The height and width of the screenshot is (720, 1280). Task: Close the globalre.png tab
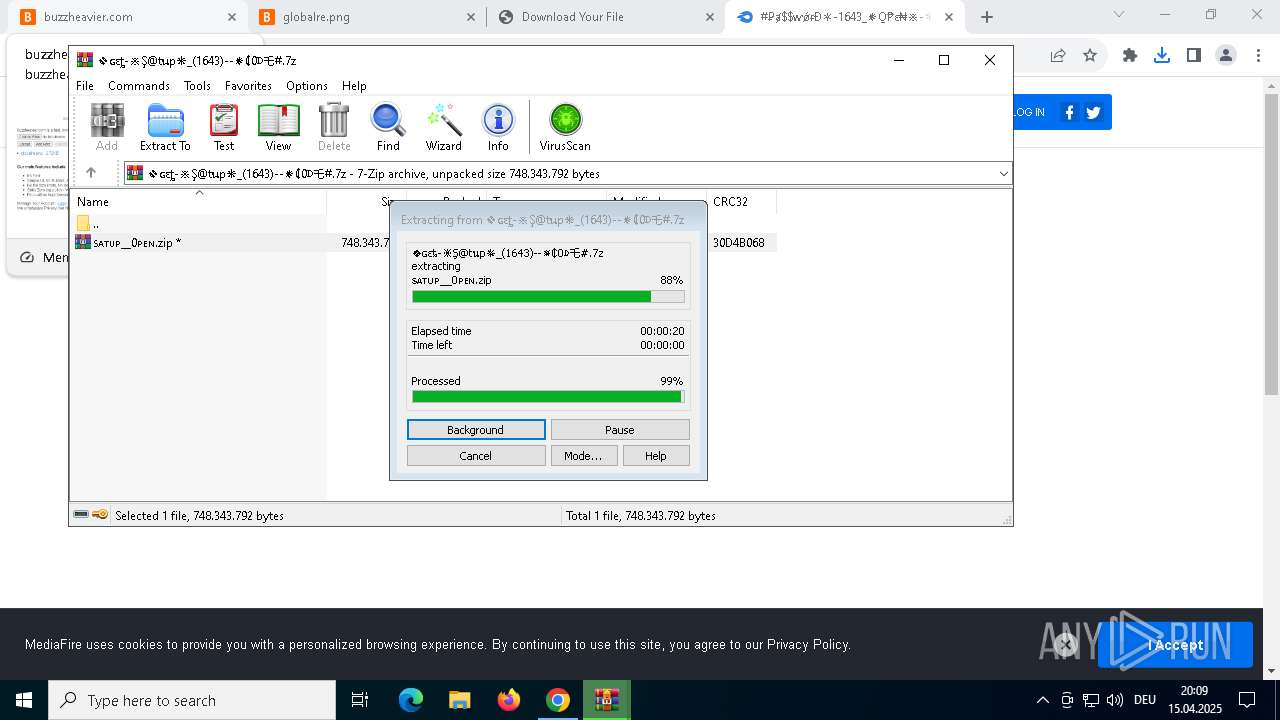[471, 17]
